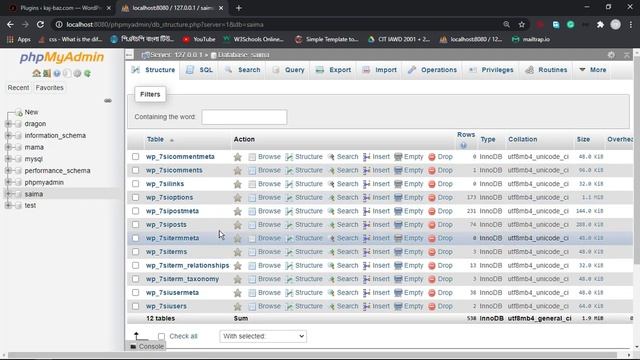The width and height of the screenshot is (640, 360).
Task: Click the Search icon for wp_7sicomments
Action: pyautogui.click(x=331, y=170)
